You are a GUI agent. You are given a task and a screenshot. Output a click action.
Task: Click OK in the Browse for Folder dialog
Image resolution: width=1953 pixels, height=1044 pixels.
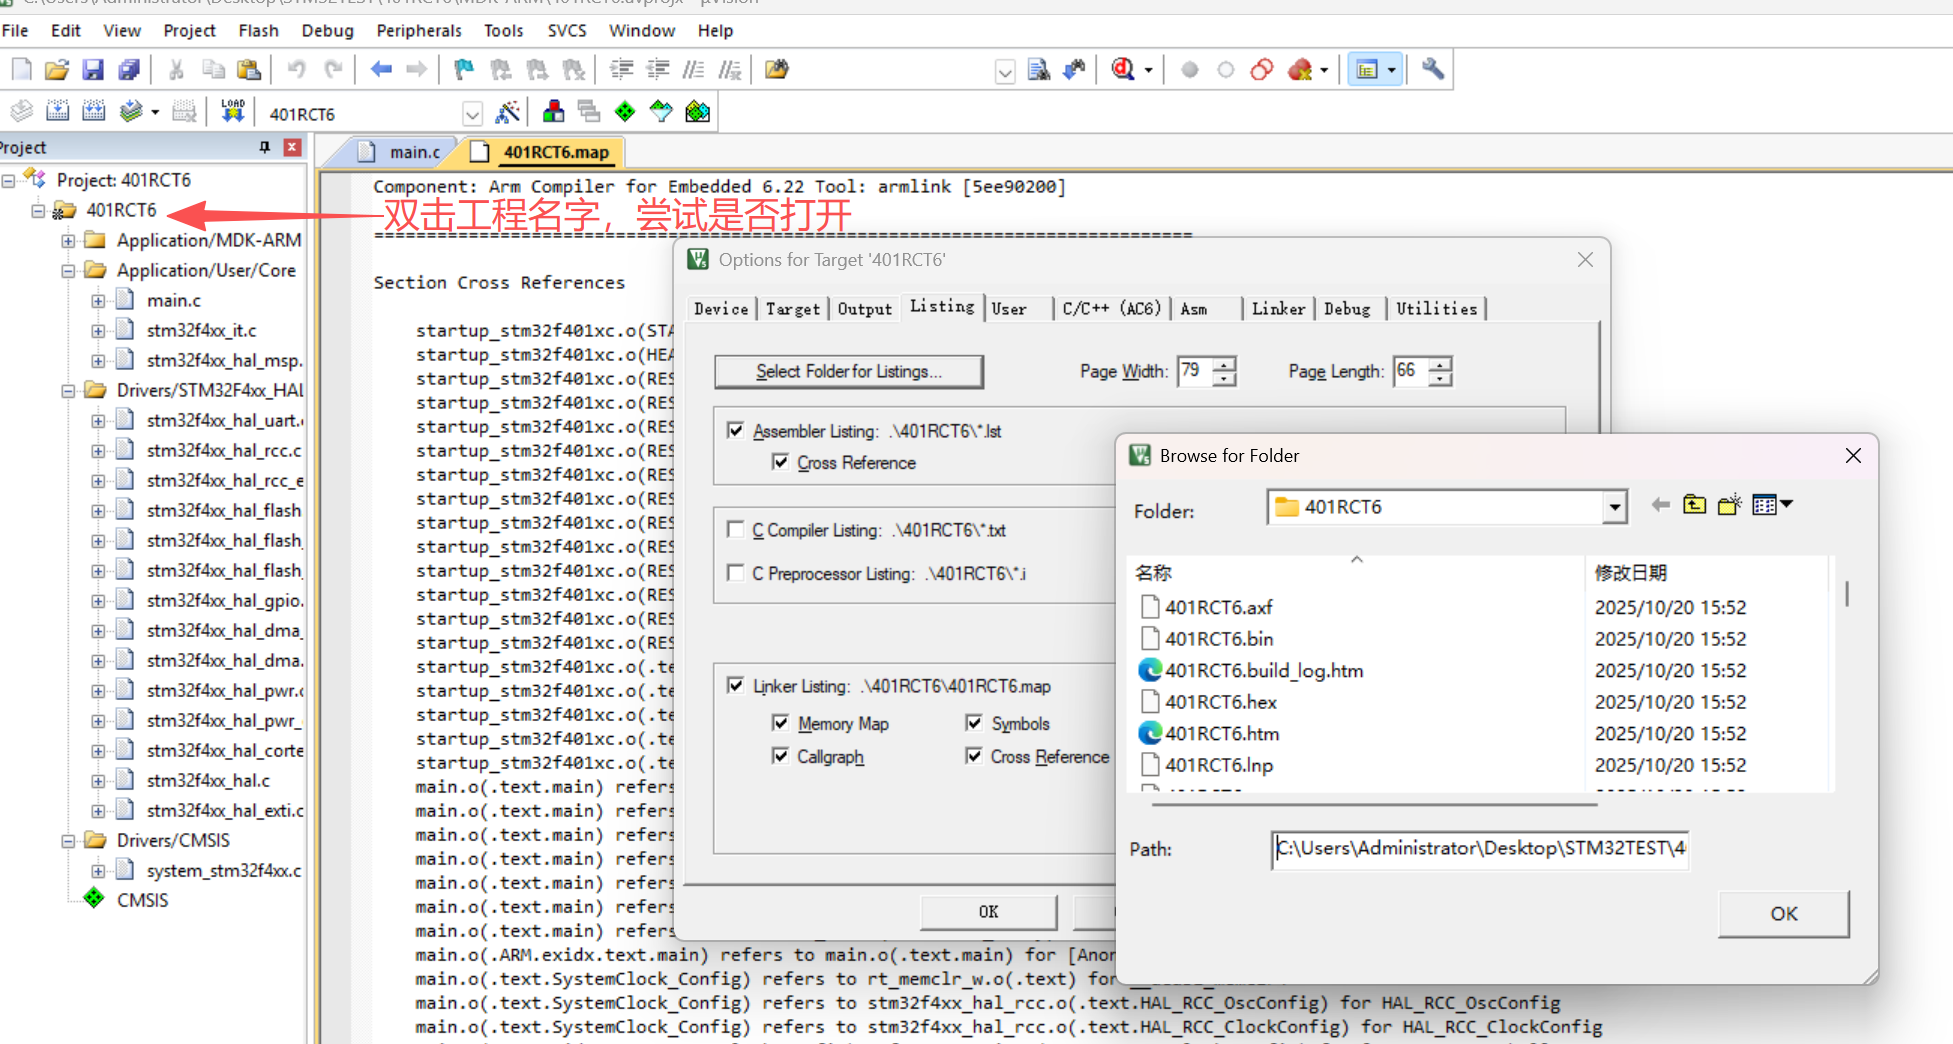coord(1783,913)
